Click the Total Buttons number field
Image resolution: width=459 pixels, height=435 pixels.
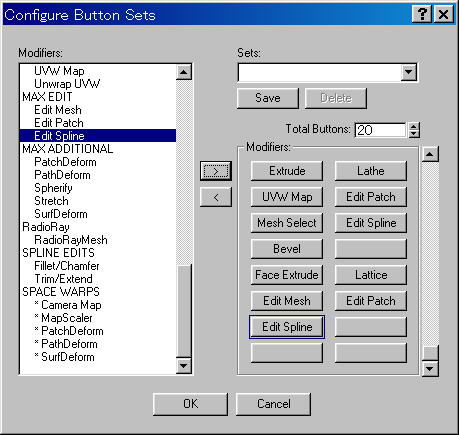[x=380, y=130]
